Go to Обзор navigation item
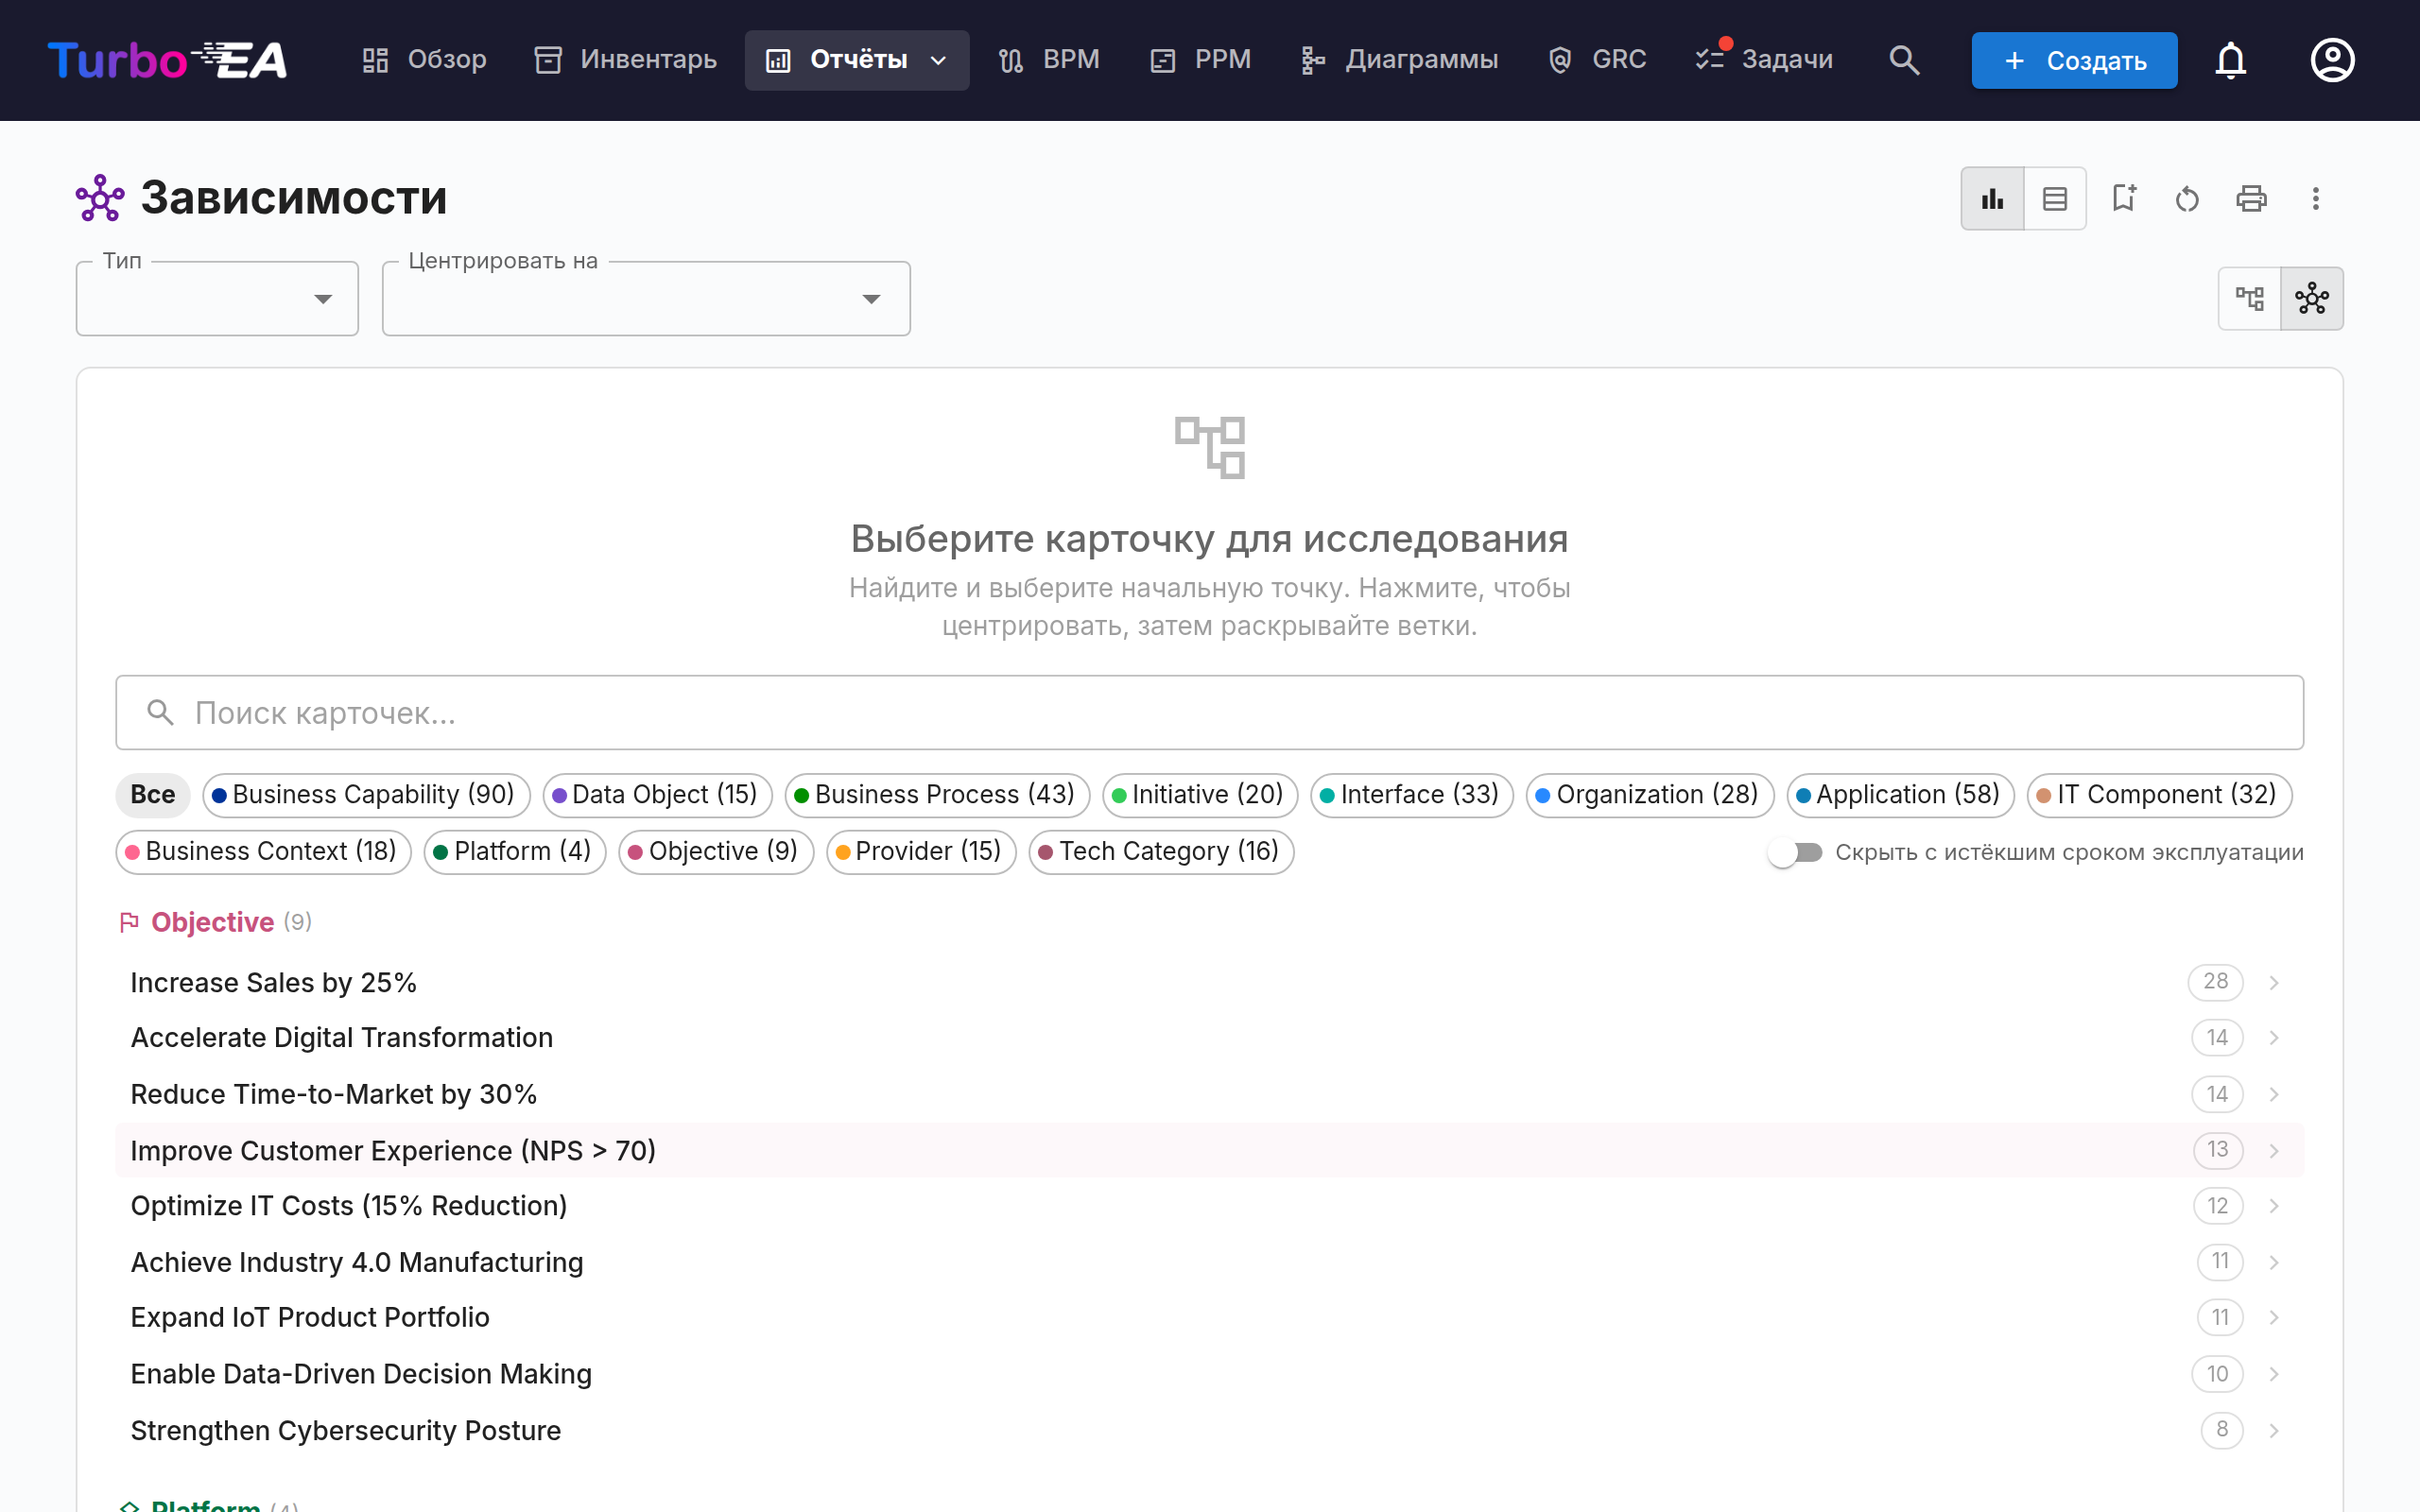The image size is (2420, 1512). tap(425, 60)
